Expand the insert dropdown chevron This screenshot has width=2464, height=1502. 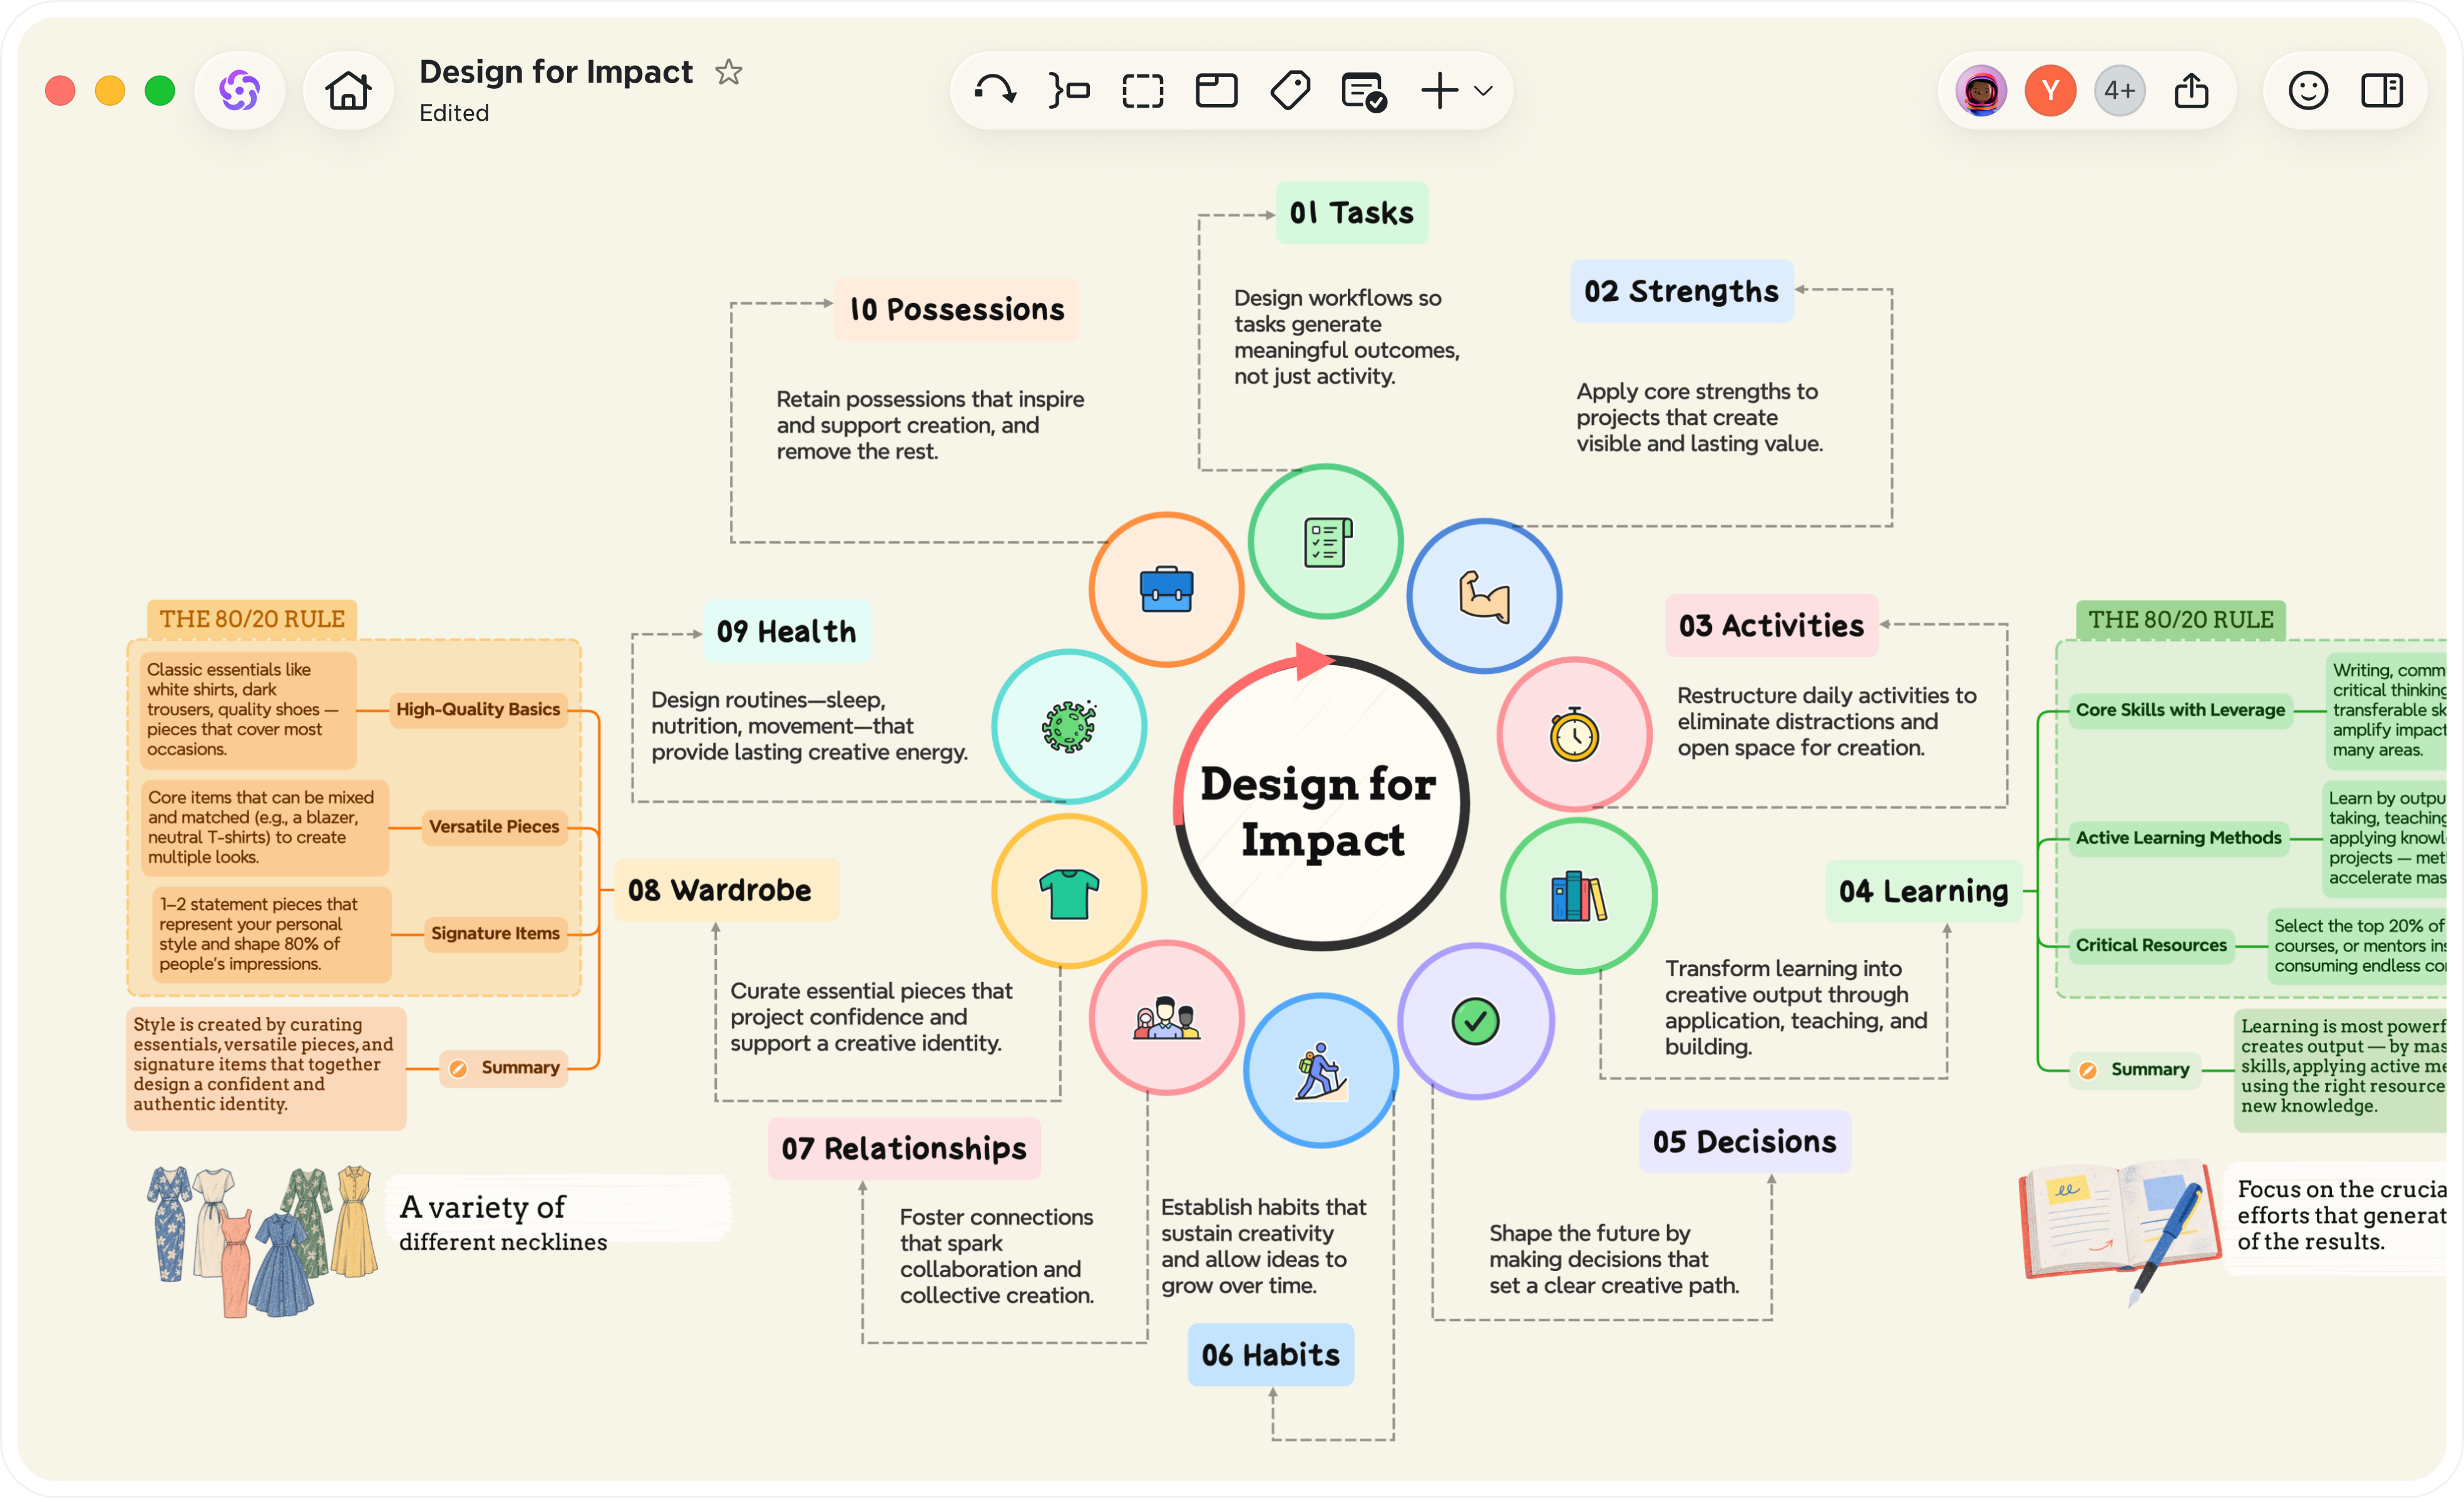point(1484,91)
